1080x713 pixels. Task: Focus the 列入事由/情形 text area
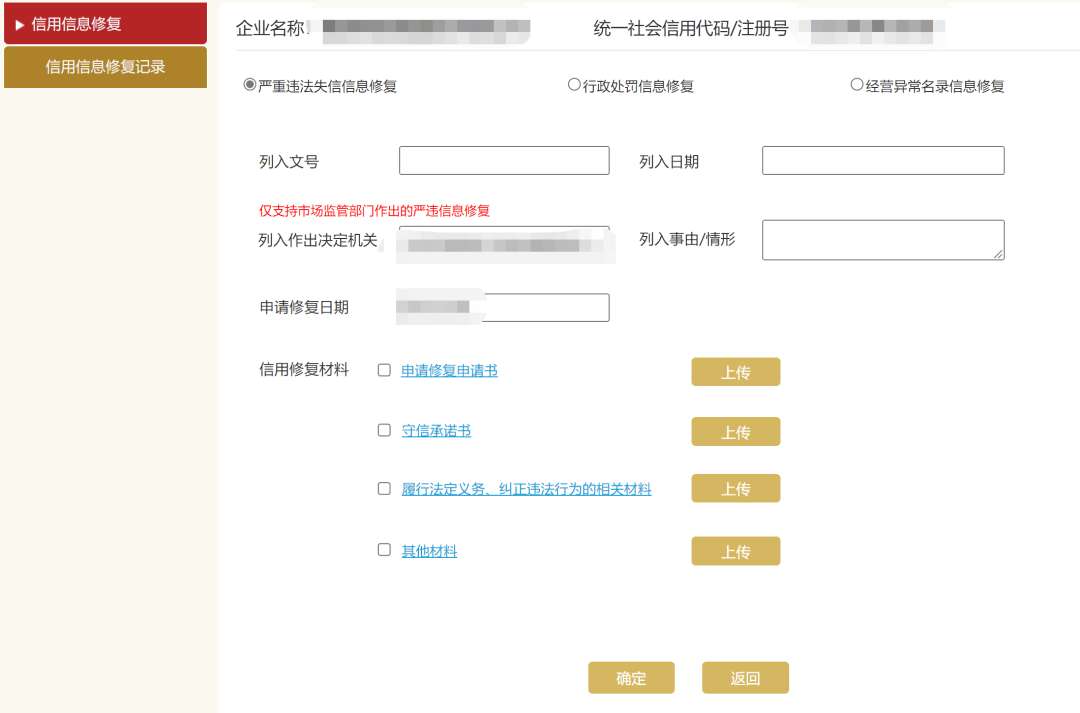tap(883, 240)
